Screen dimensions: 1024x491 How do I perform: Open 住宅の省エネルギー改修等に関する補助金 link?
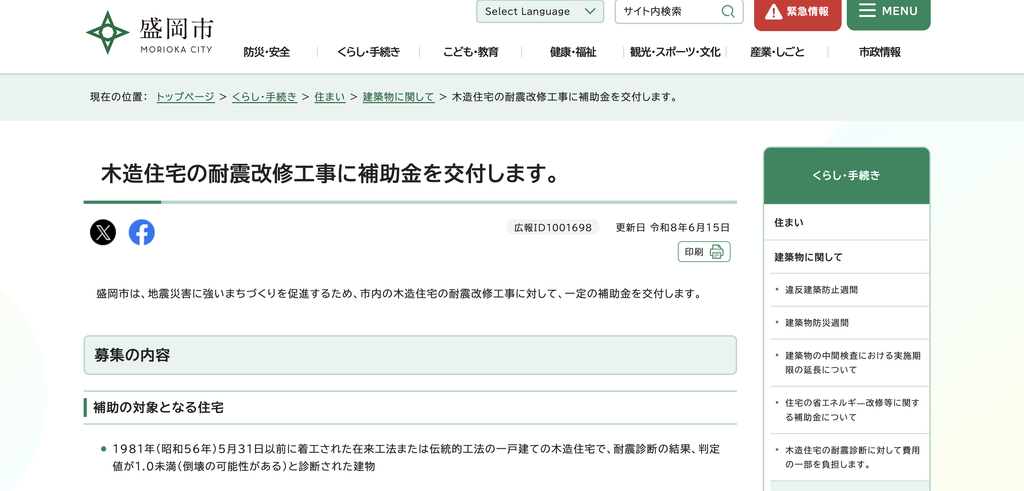coord(852,410)
